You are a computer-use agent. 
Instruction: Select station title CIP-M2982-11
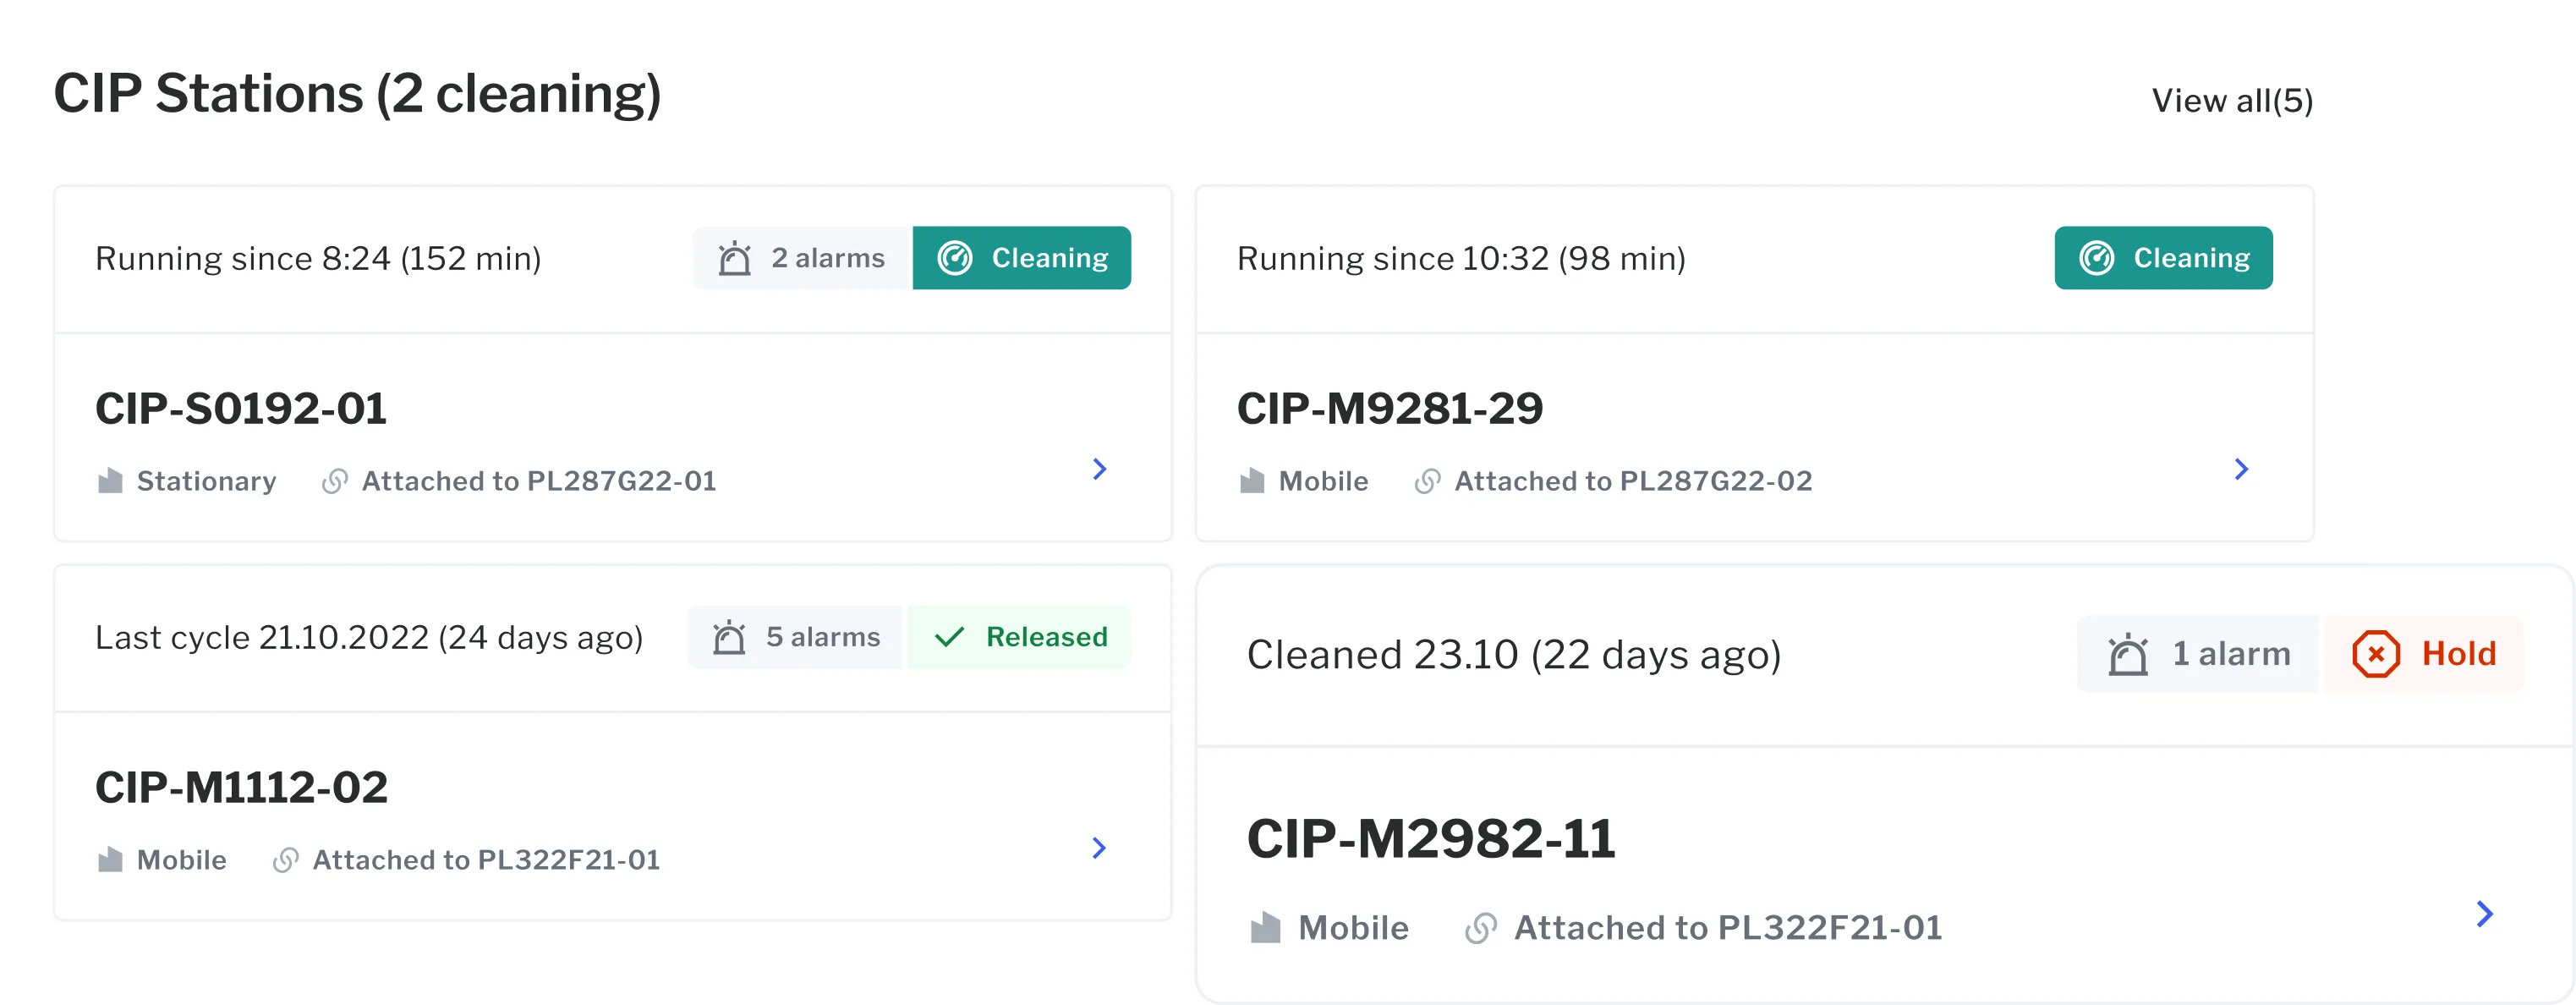[1431, 838]
